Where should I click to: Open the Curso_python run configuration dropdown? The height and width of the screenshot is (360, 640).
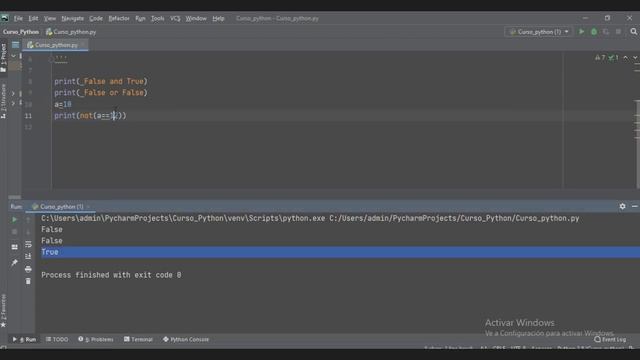(538, 32)
